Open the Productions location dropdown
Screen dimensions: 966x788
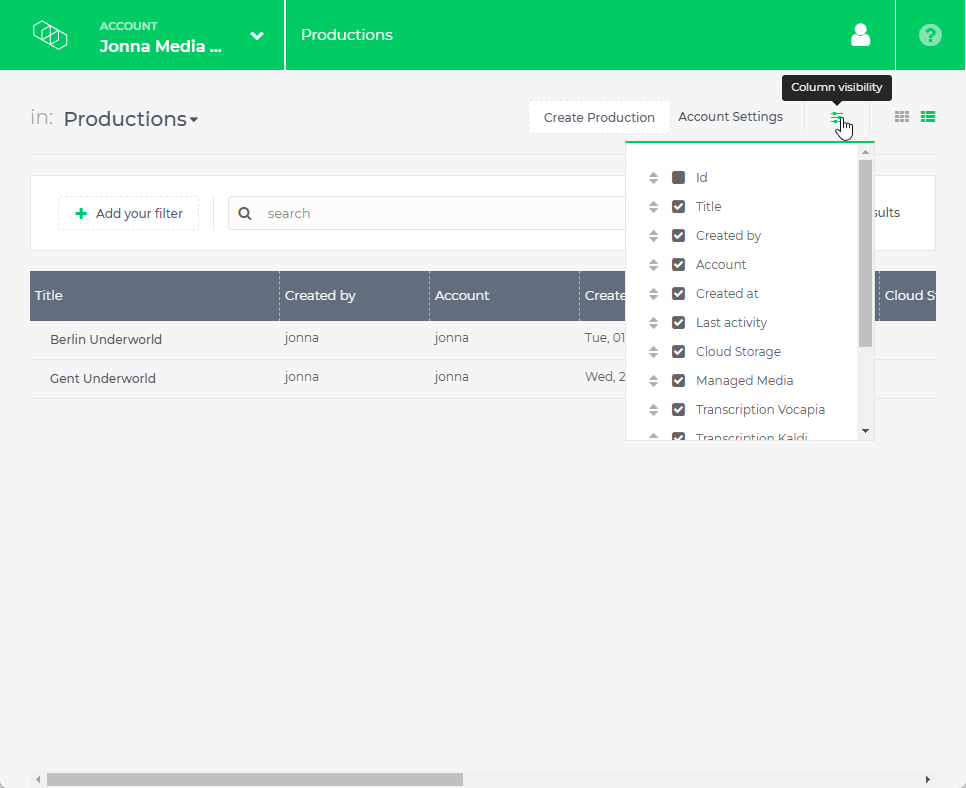(131, 119)
